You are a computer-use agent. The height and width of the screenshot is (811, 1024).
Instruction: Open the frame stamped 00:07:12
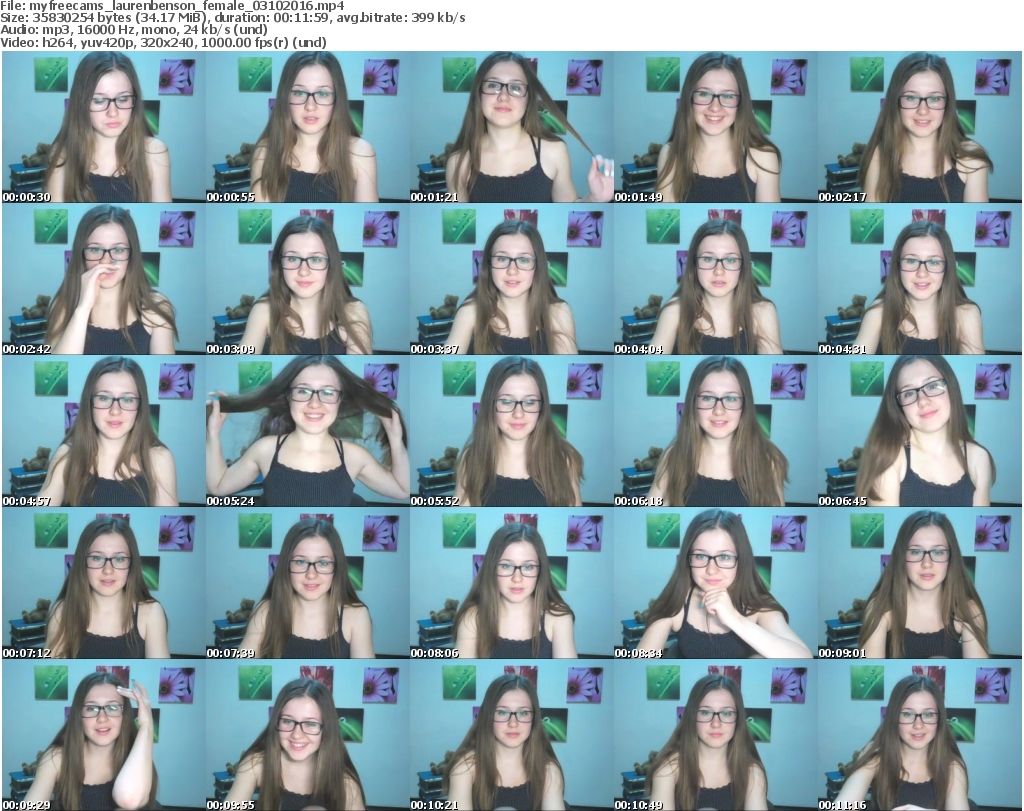104,583
